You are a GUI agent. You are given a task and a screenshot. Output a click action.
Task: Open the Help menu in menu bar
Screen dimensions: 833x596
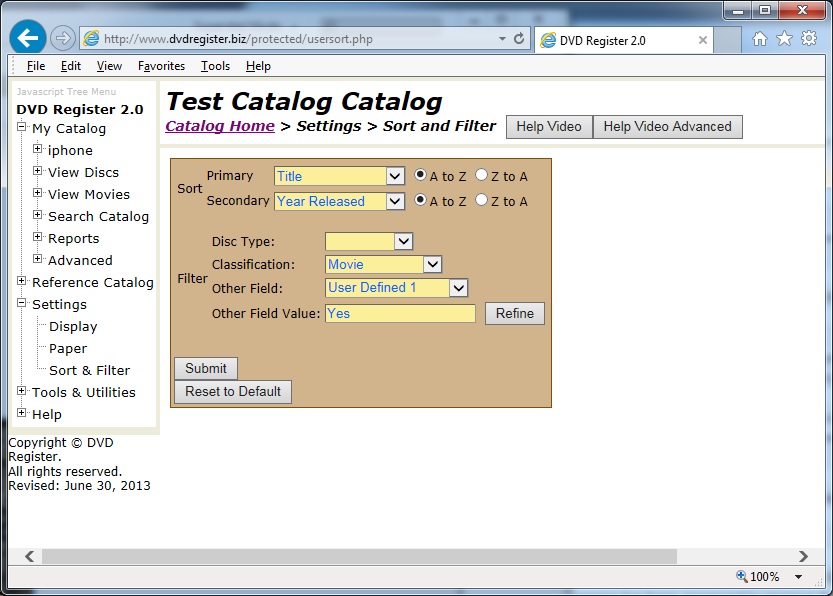point(258,66)
